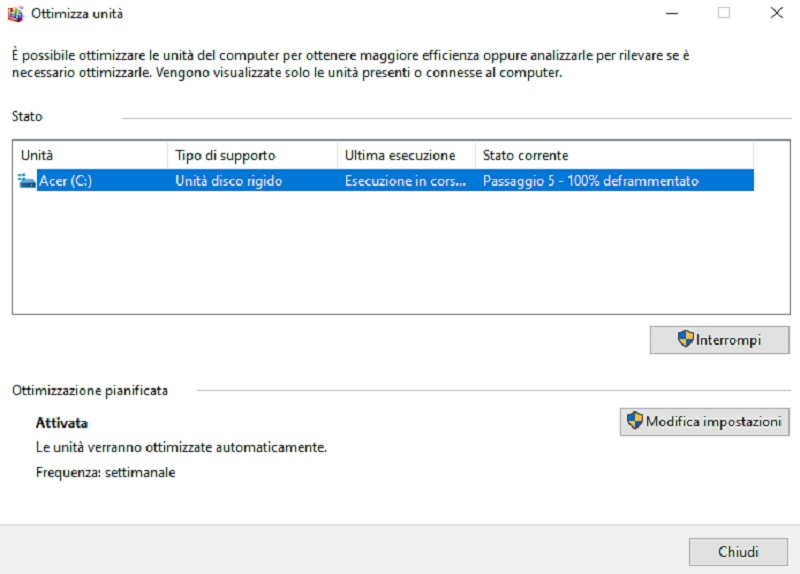Click the Ottimizza unità title bar icon
This screenshot has height=574, width=800.
pyautogui.click(x=14, y=14)
